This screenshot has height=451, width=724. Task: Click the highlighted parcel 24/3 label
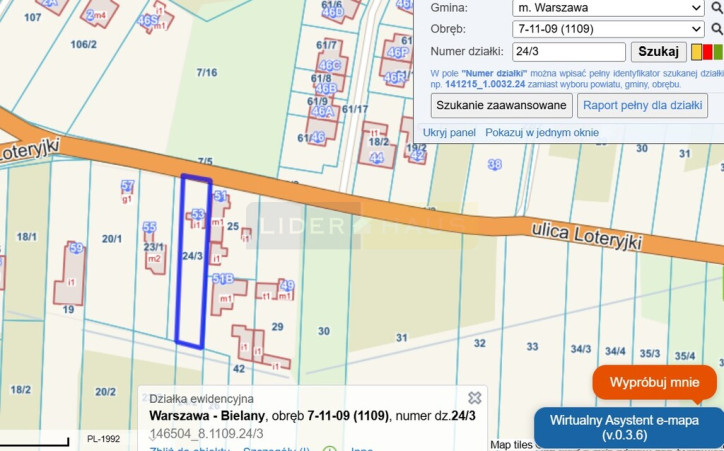(193, 256)
